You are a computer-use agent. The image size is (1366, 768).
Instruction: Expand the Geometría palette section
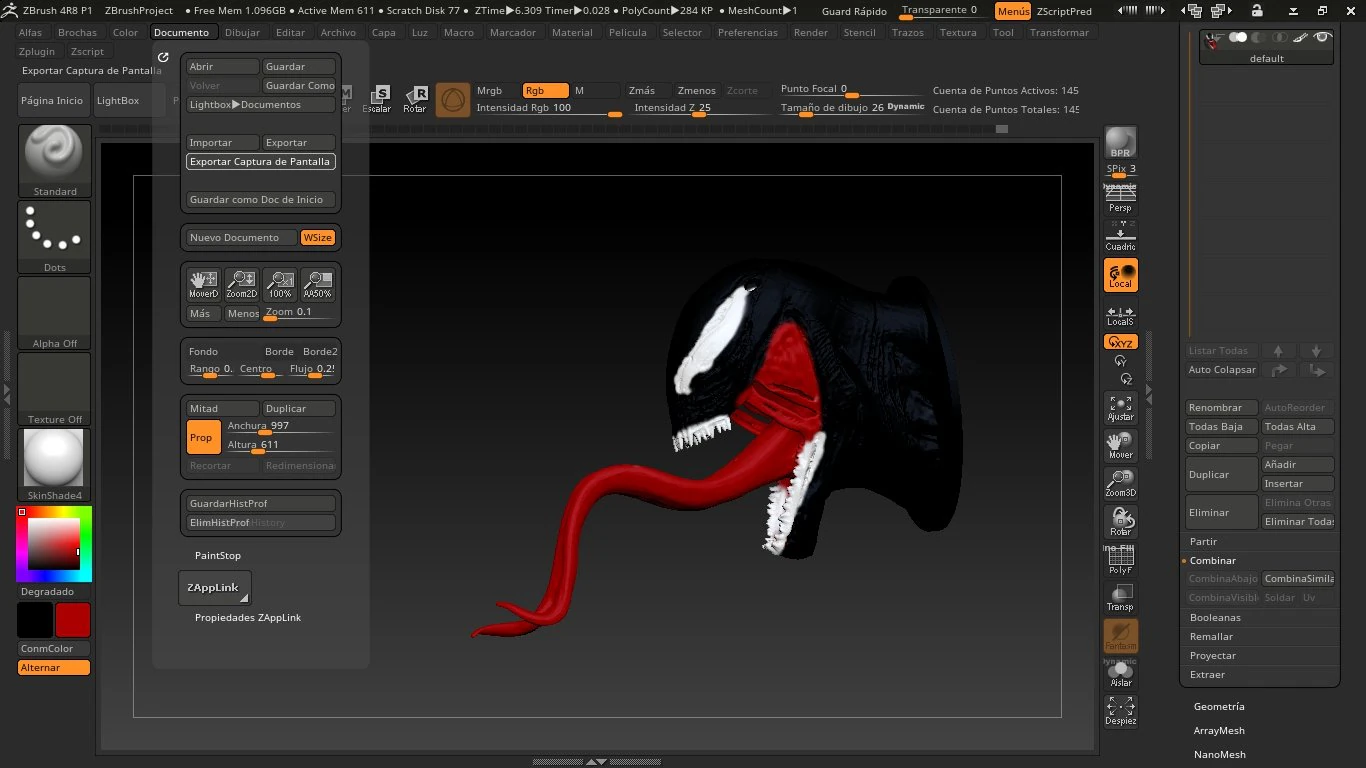pyautogui.click(x=1219, y=706)
